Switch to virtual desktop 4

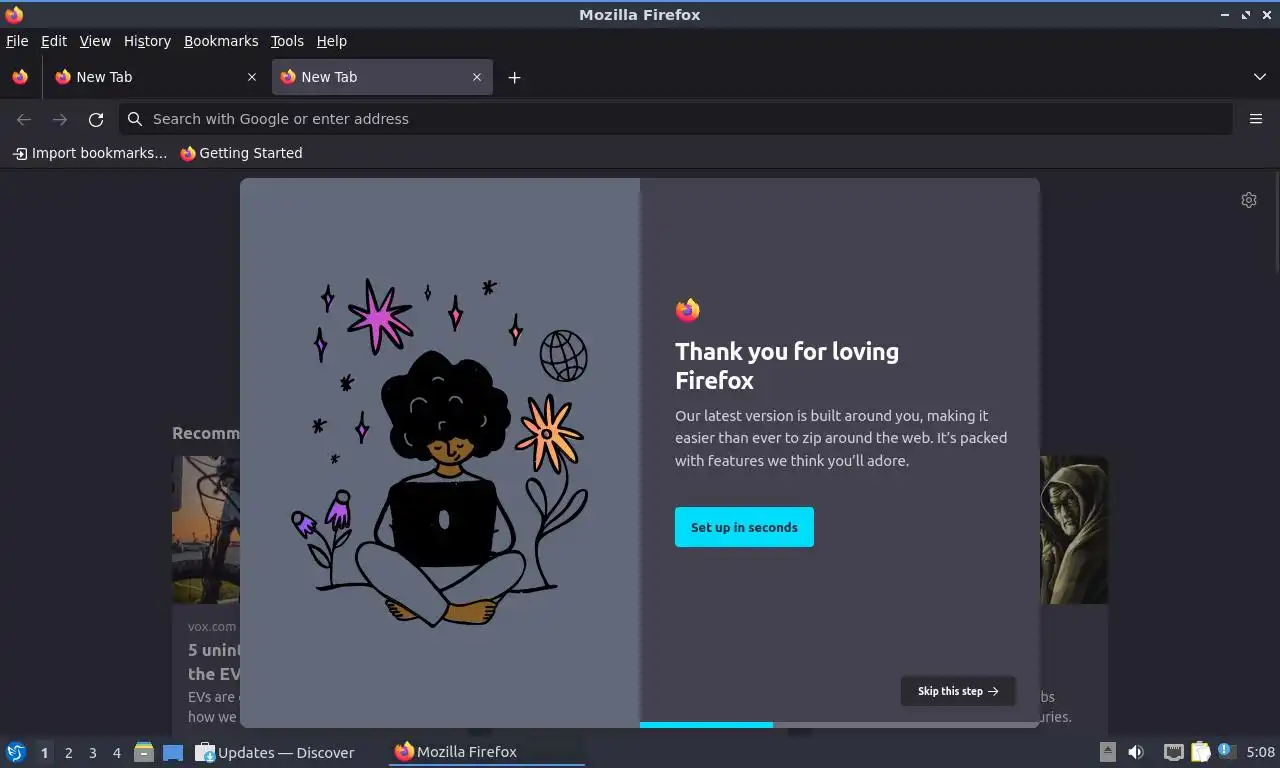[x=116, y=753]
